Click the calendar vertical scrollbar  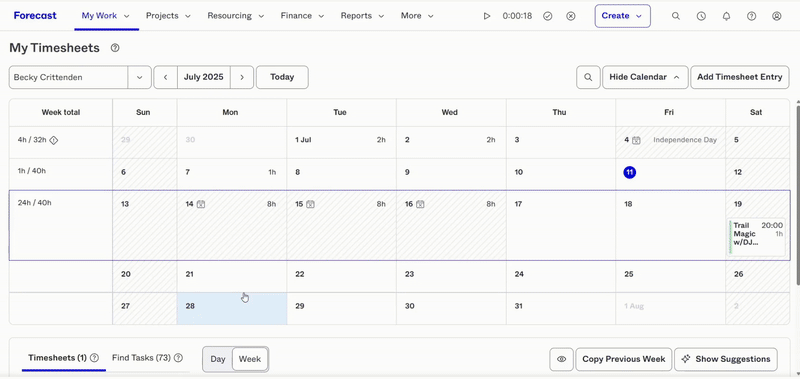tap(797, 194)
